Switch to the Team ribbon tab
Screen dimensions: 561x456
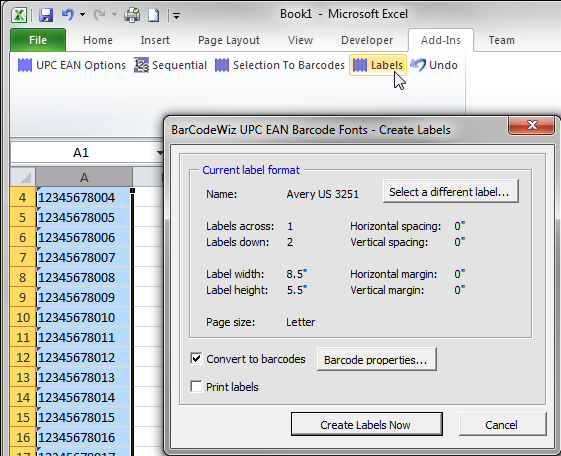point(502,40)
